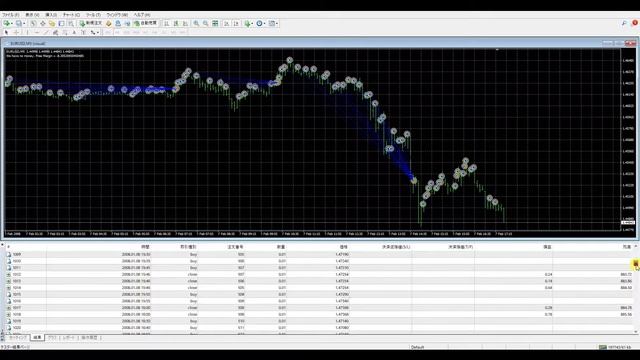Viewport: 640px width, 360px height.
Task: Toggle Market Watch panel visibility
Action: [x=32, y=23]
